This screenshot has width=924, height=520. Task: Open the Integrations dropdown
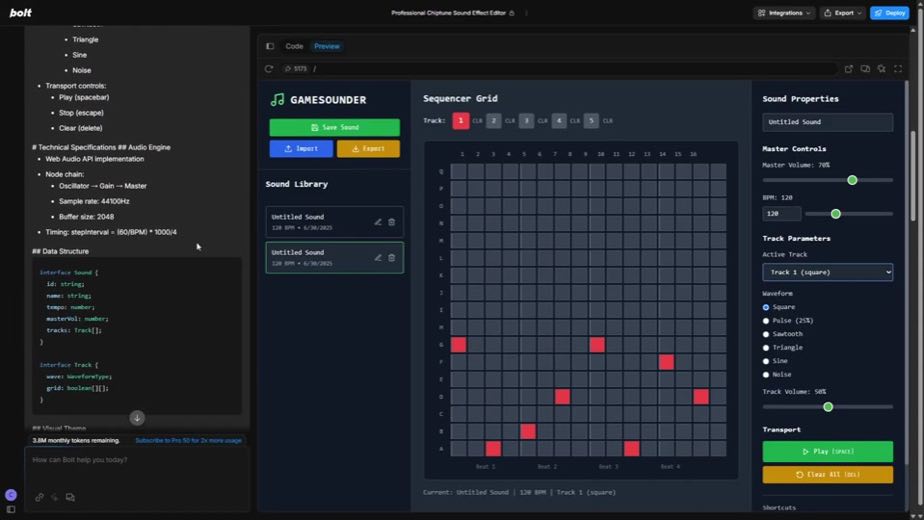coord(784,13)
